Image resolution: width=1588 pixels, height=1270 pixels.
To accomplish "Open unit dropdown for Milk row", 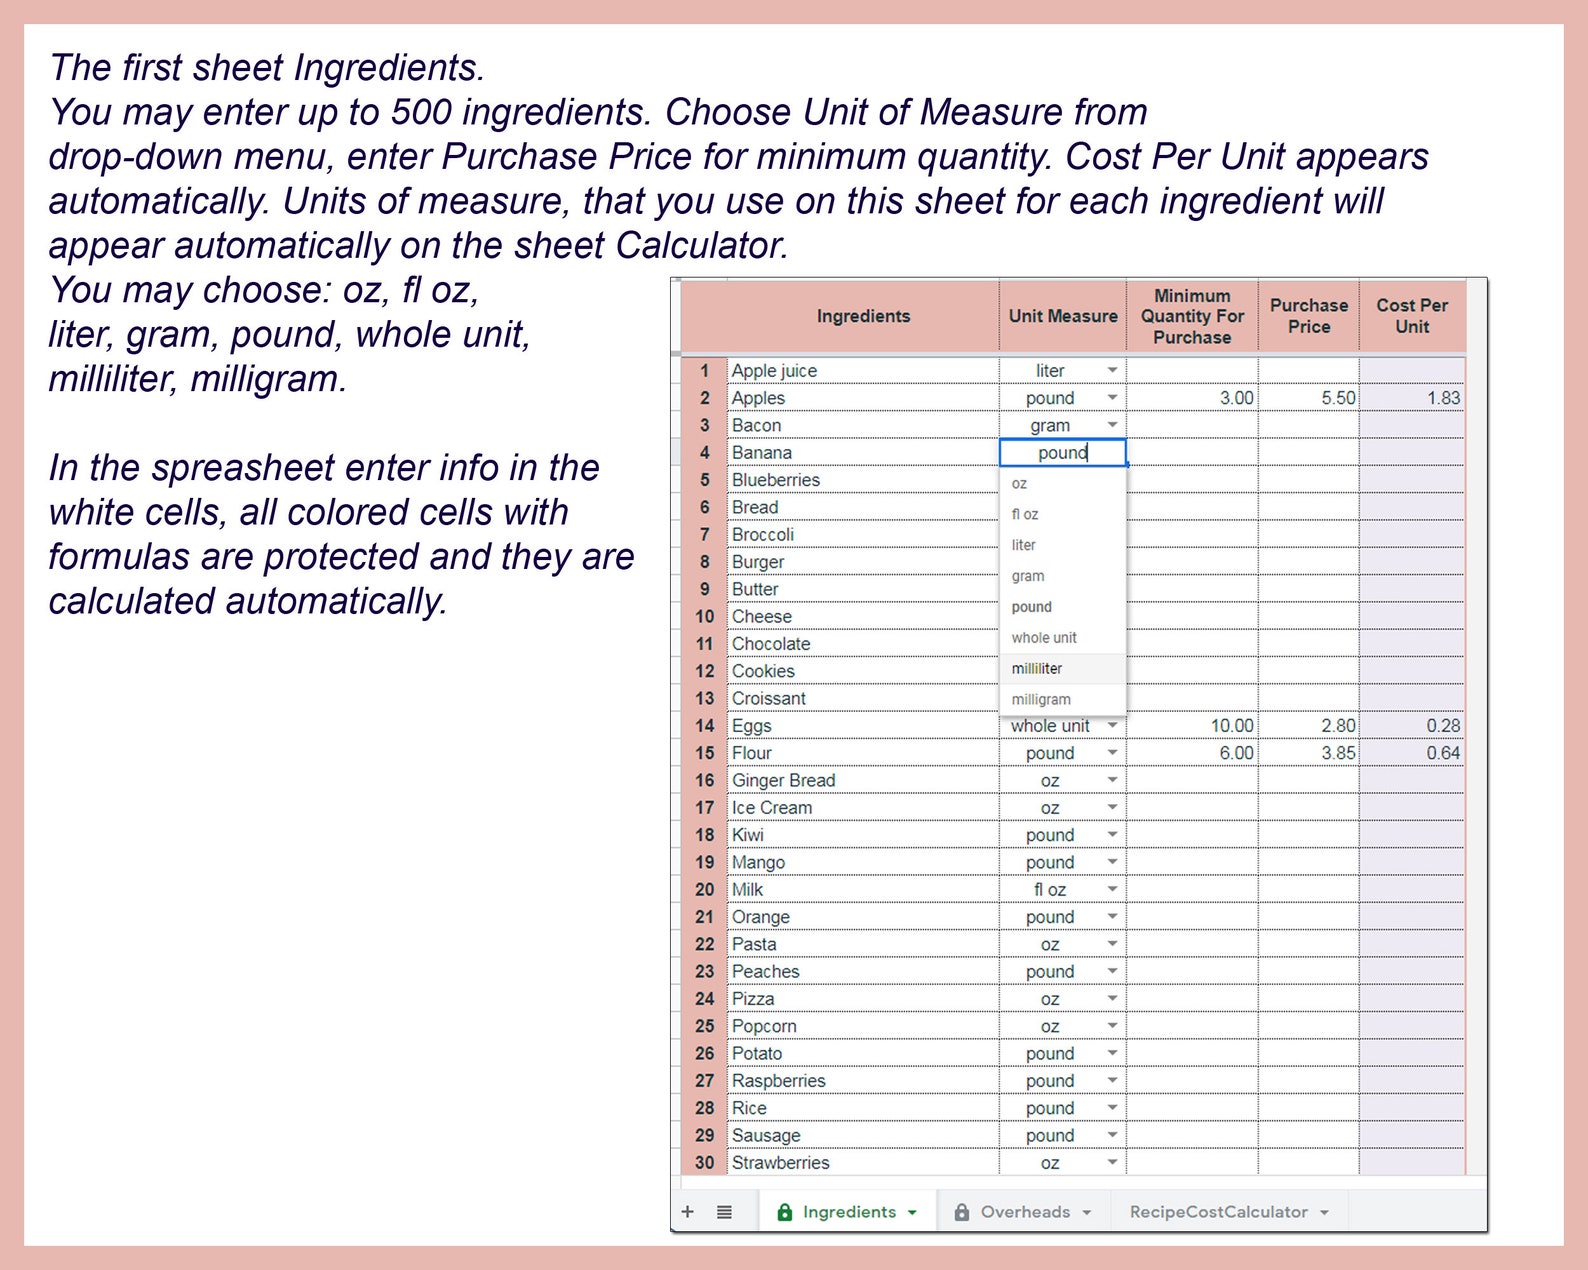I will pos(1112,889).
